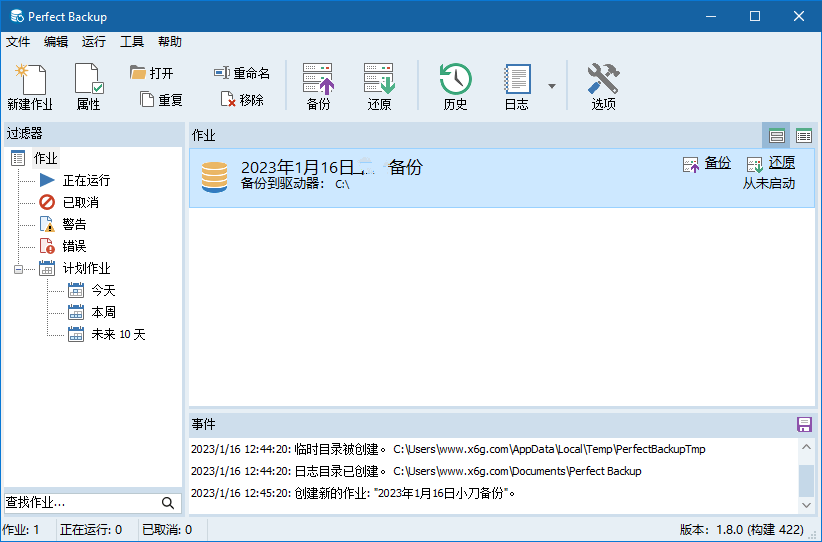Open the 日志 (Log) toolbar icon
822x542 pixels.
[x=516, y=85]
